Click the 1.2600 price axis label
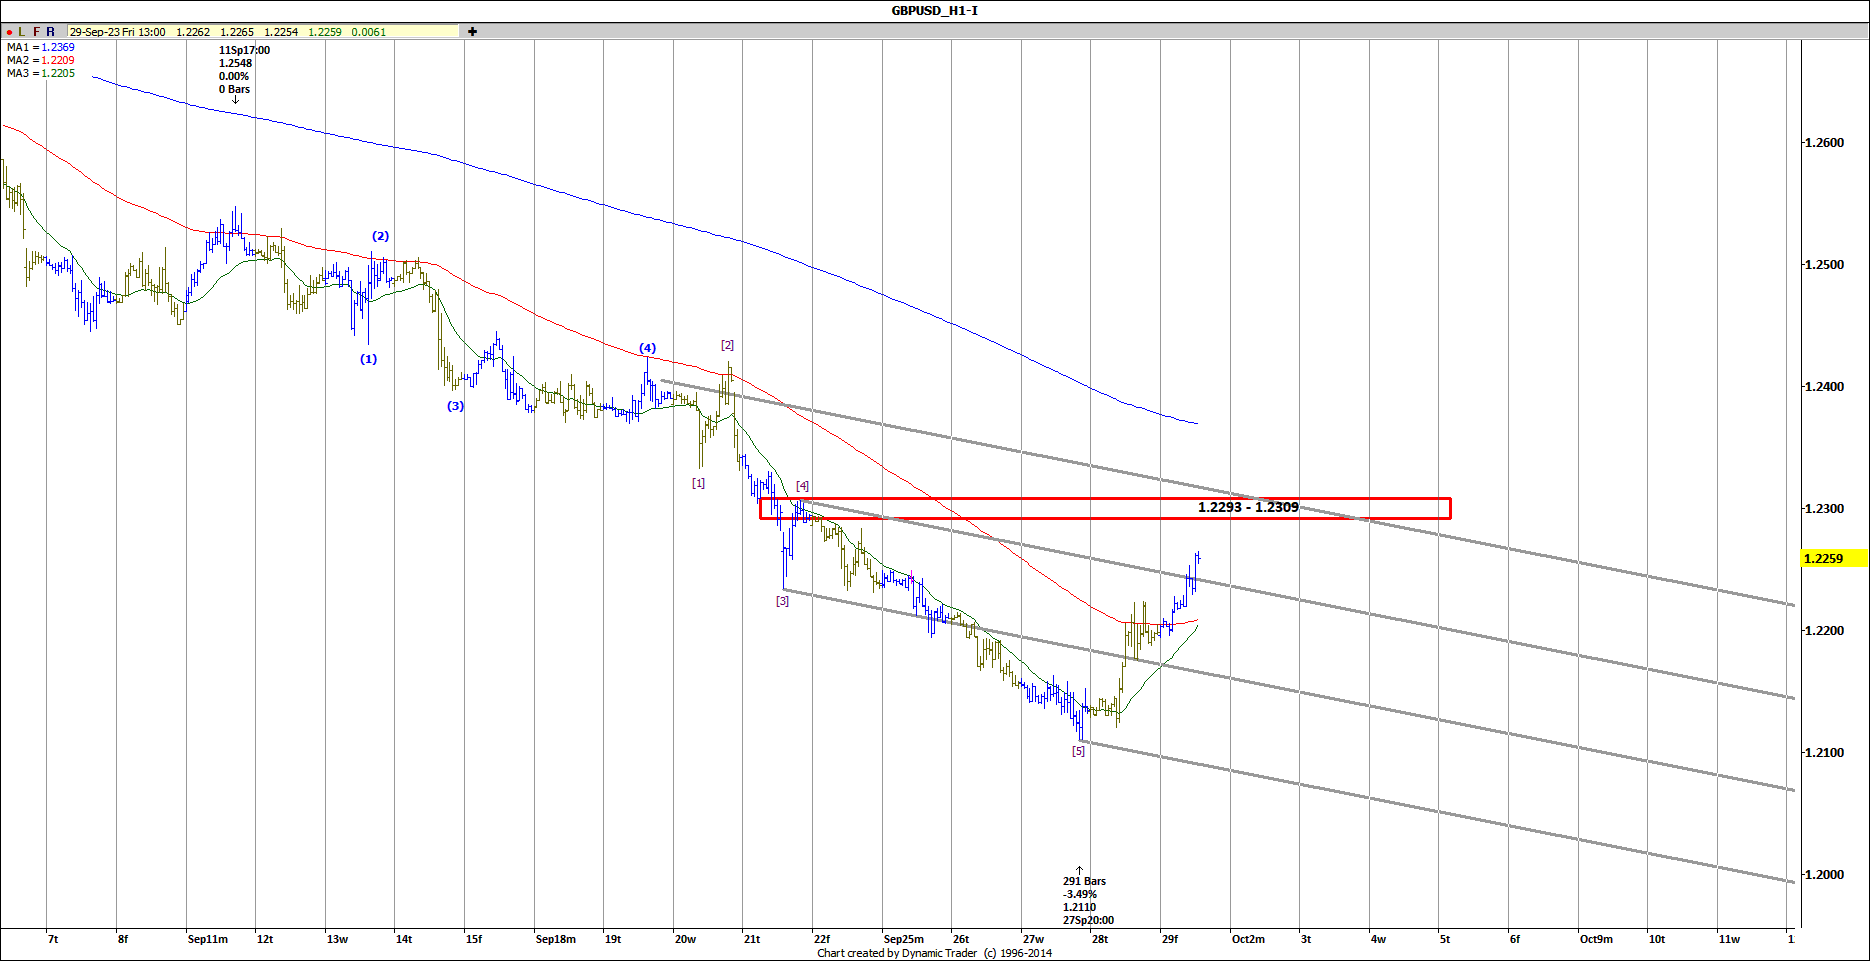1870x961 pixels. pyautogui.click(x=1824, y=143)
